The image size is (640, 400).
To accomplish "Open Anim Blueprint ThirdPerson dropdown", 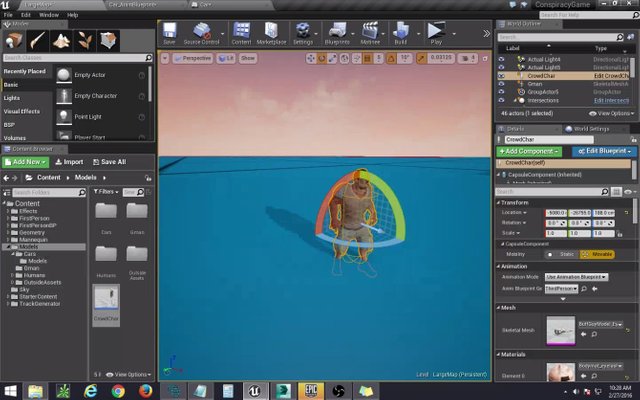I will (x=562, y=289).
